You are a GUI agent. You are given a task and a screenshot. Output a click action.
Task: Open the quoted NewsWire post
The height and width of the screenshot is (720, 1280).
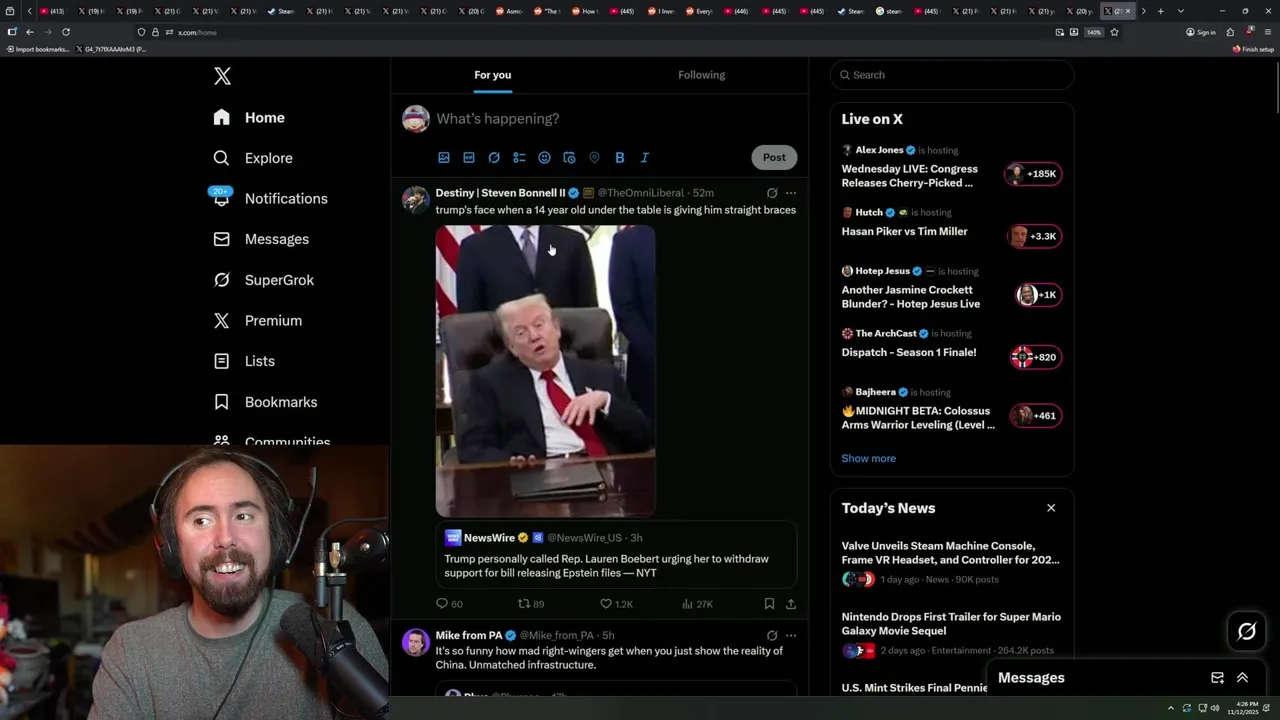click(616, 554)
